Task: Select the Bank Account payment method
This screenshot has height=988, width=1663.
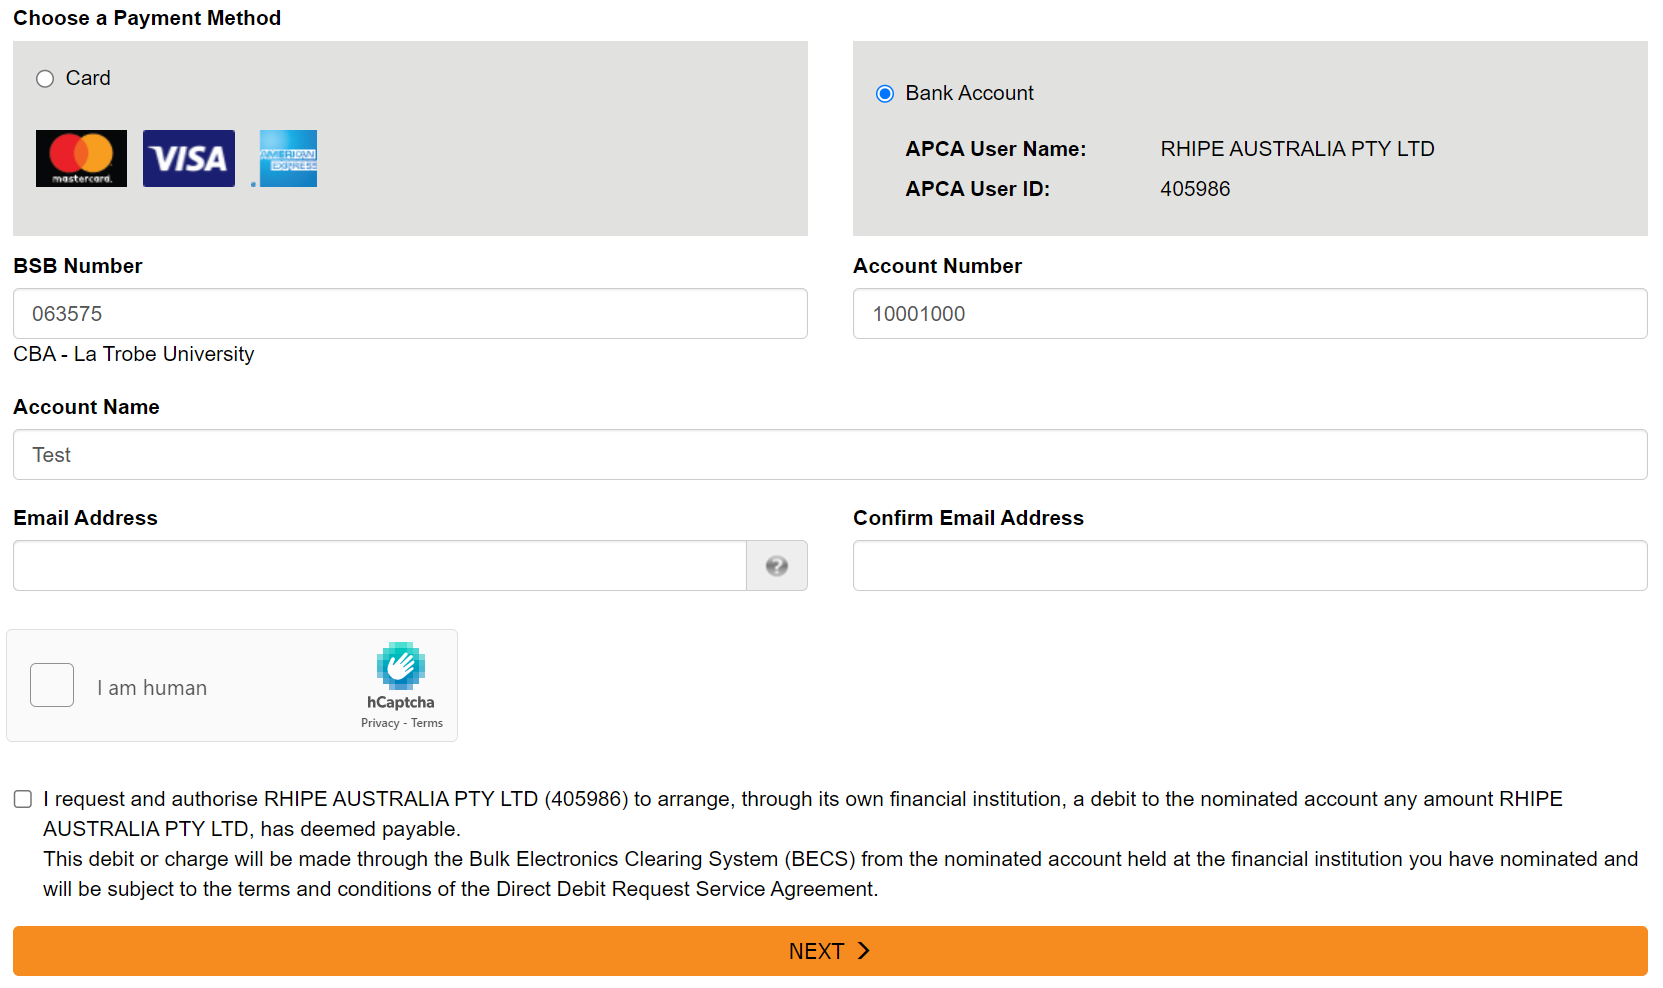Action: tap(884, 93)
